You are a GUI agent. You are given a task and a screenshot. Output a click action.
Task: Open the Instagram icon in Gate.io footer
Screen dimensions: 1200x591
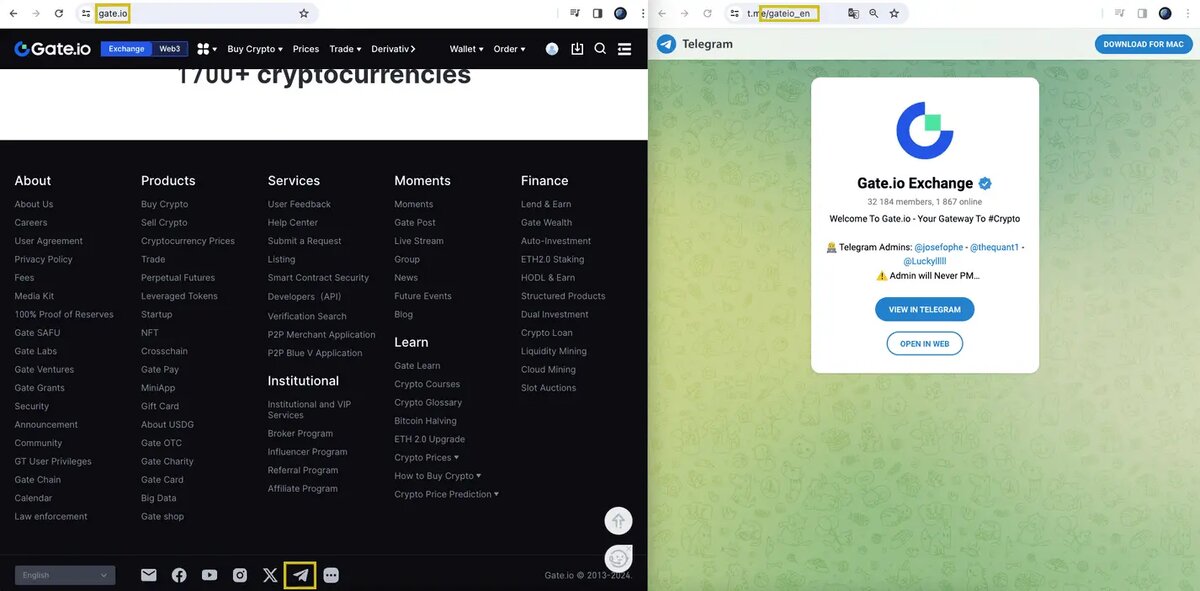[x=240, y=575]
